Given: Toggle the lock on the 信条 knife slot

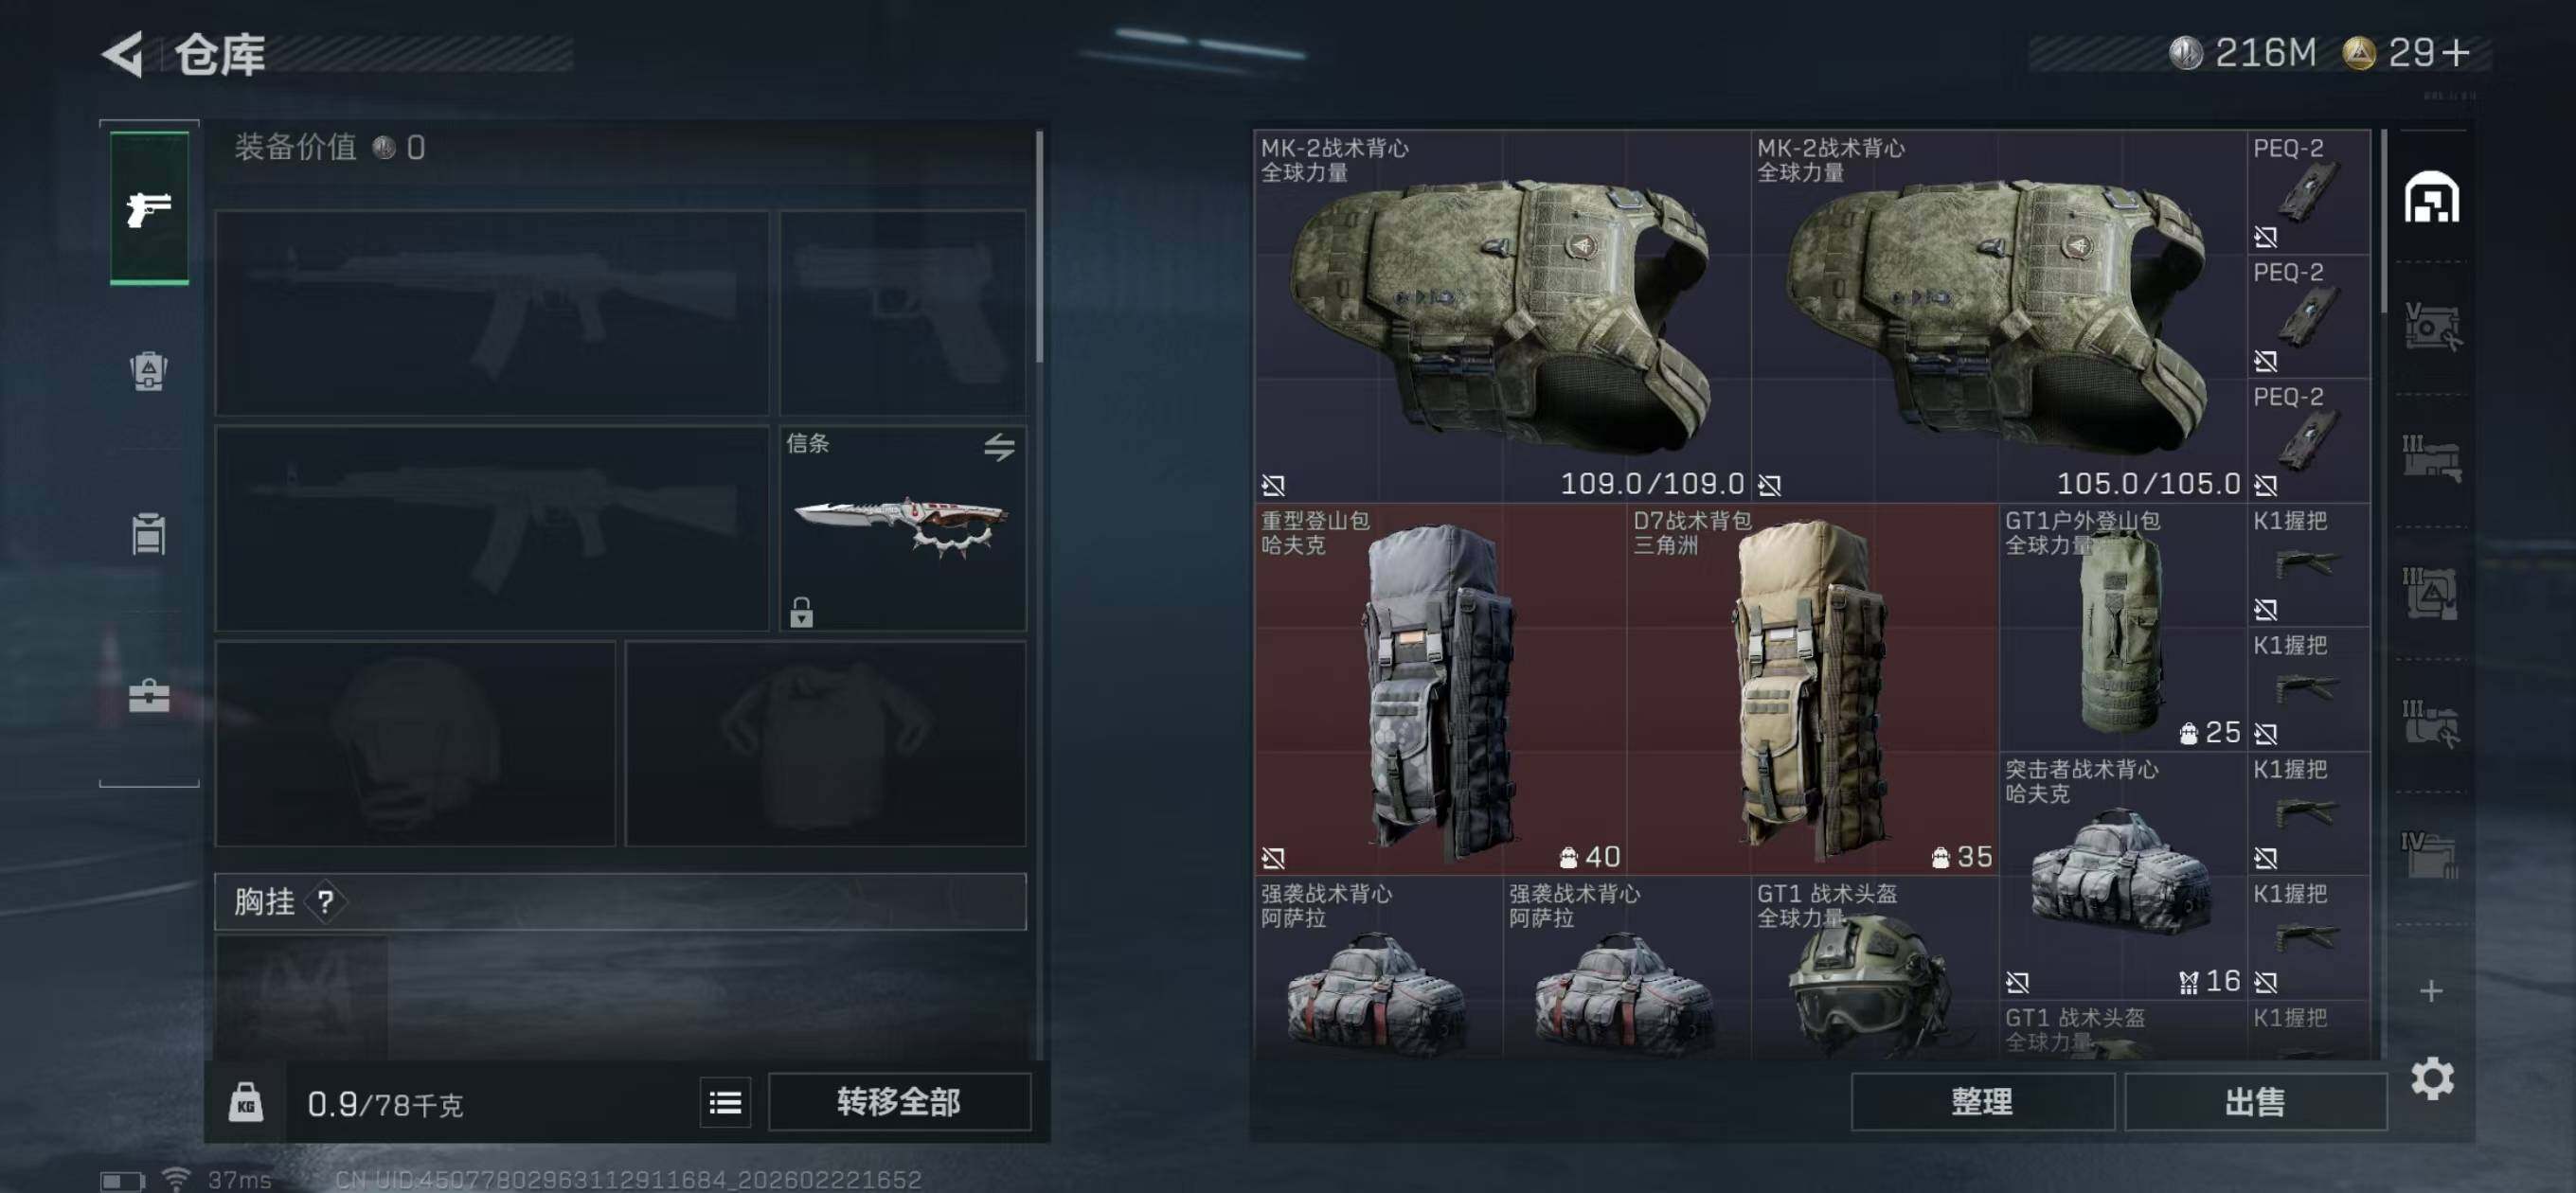Looking at the screenshot, I should (x=801, y=611).
